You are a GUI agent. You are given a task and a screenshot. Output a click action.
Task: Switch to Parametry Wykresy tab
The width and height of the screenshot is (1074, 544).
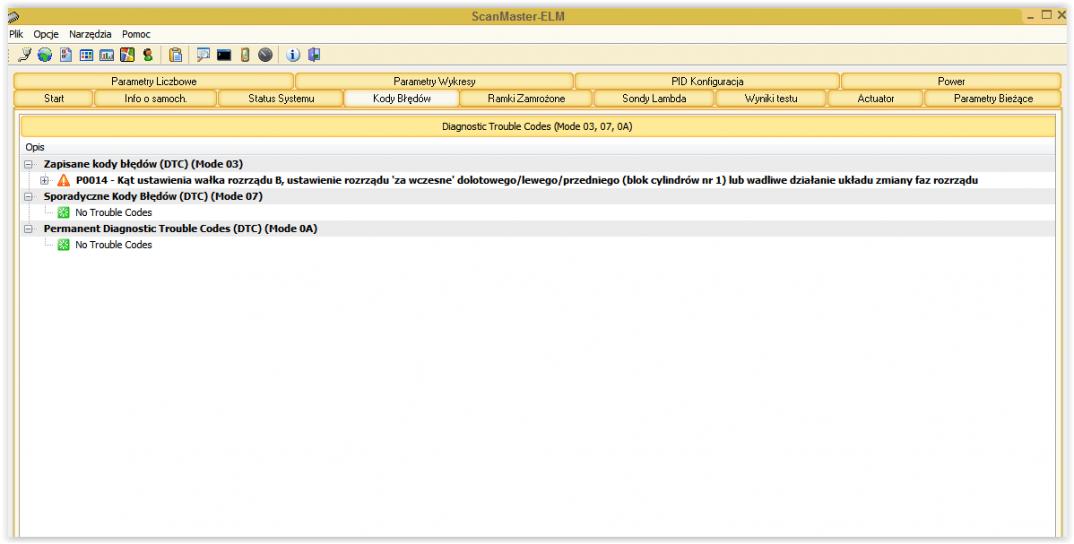point(434,81)
